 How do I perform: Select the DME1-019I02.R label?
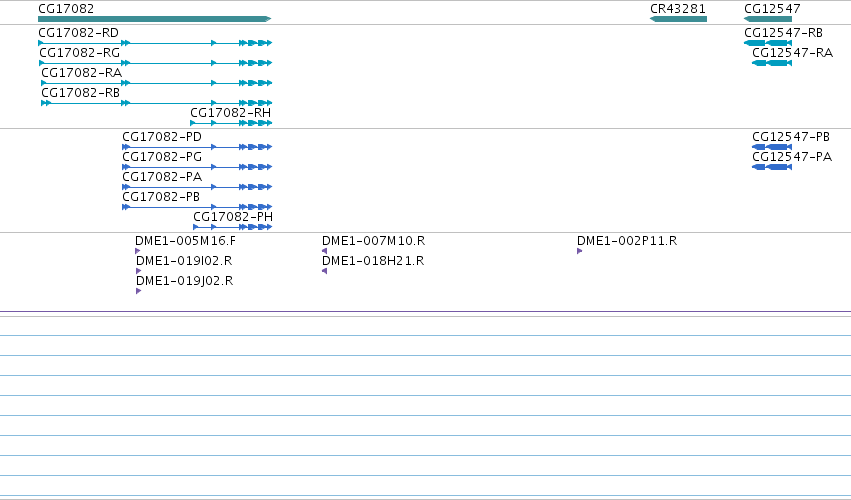(x=184, y=261)
